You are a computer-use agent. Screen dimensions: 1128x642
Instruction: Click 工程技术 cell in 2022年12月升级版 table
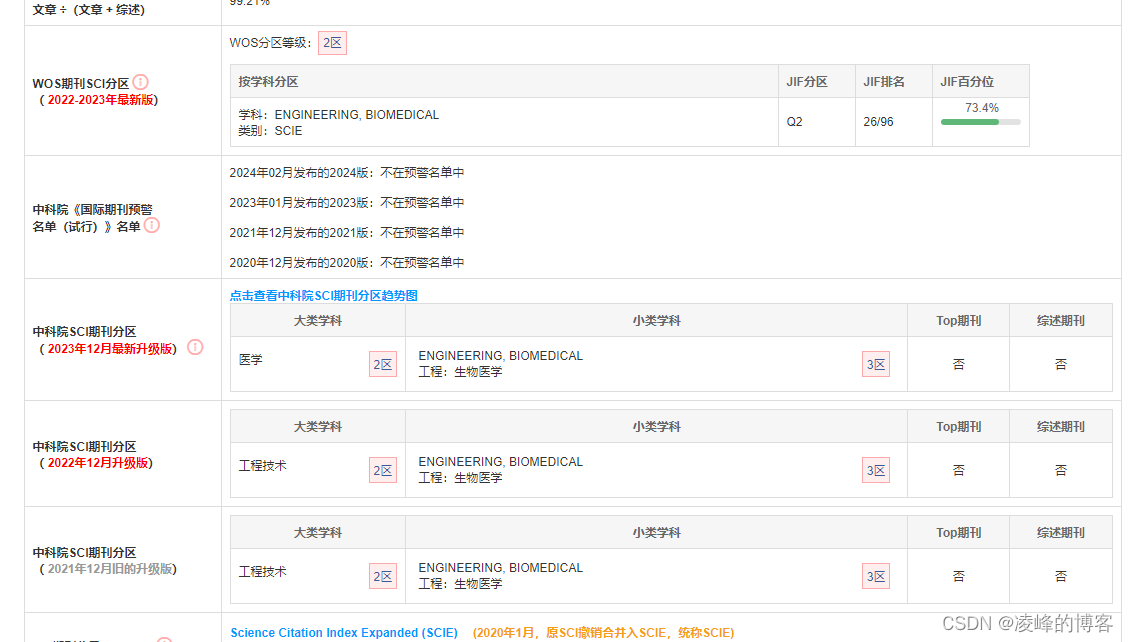(x=263, y=466)
